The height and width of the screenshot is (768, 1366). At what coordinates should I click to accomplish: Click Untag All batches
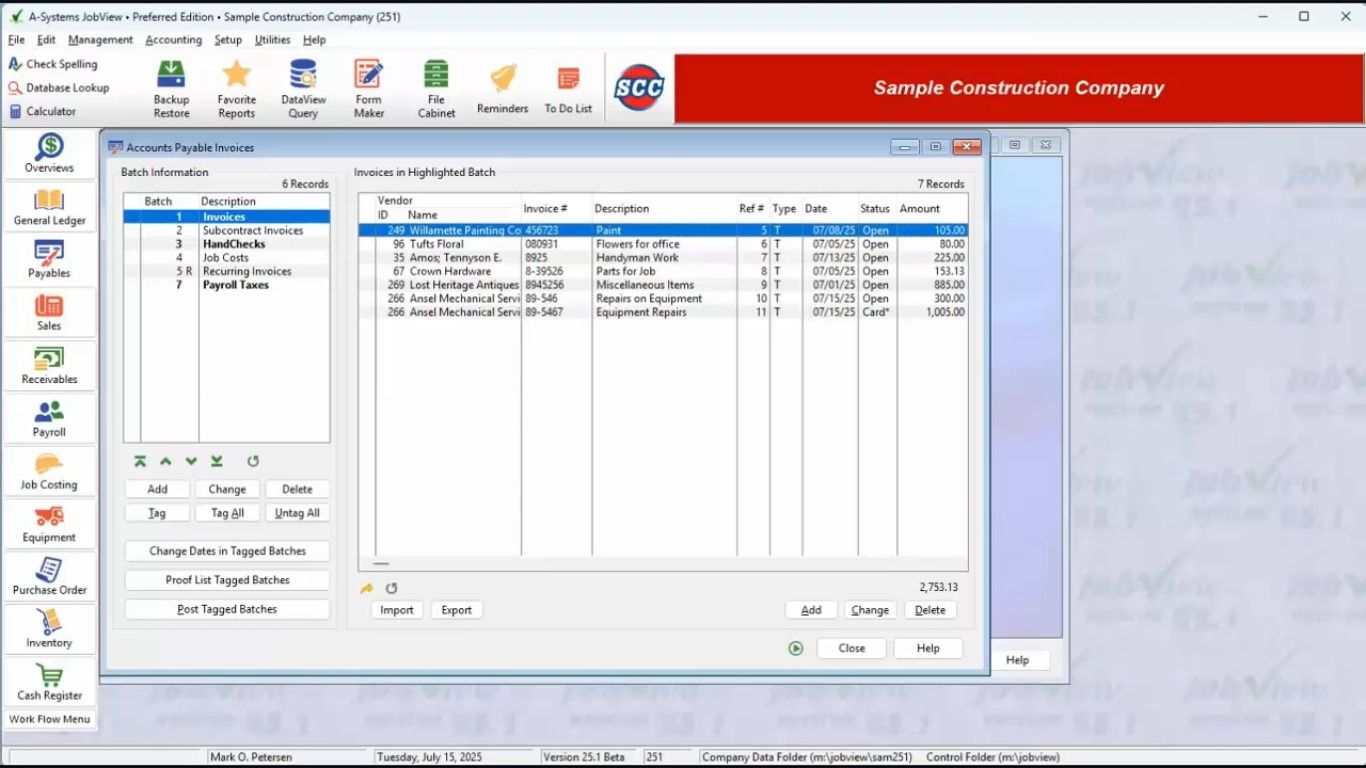297,513
